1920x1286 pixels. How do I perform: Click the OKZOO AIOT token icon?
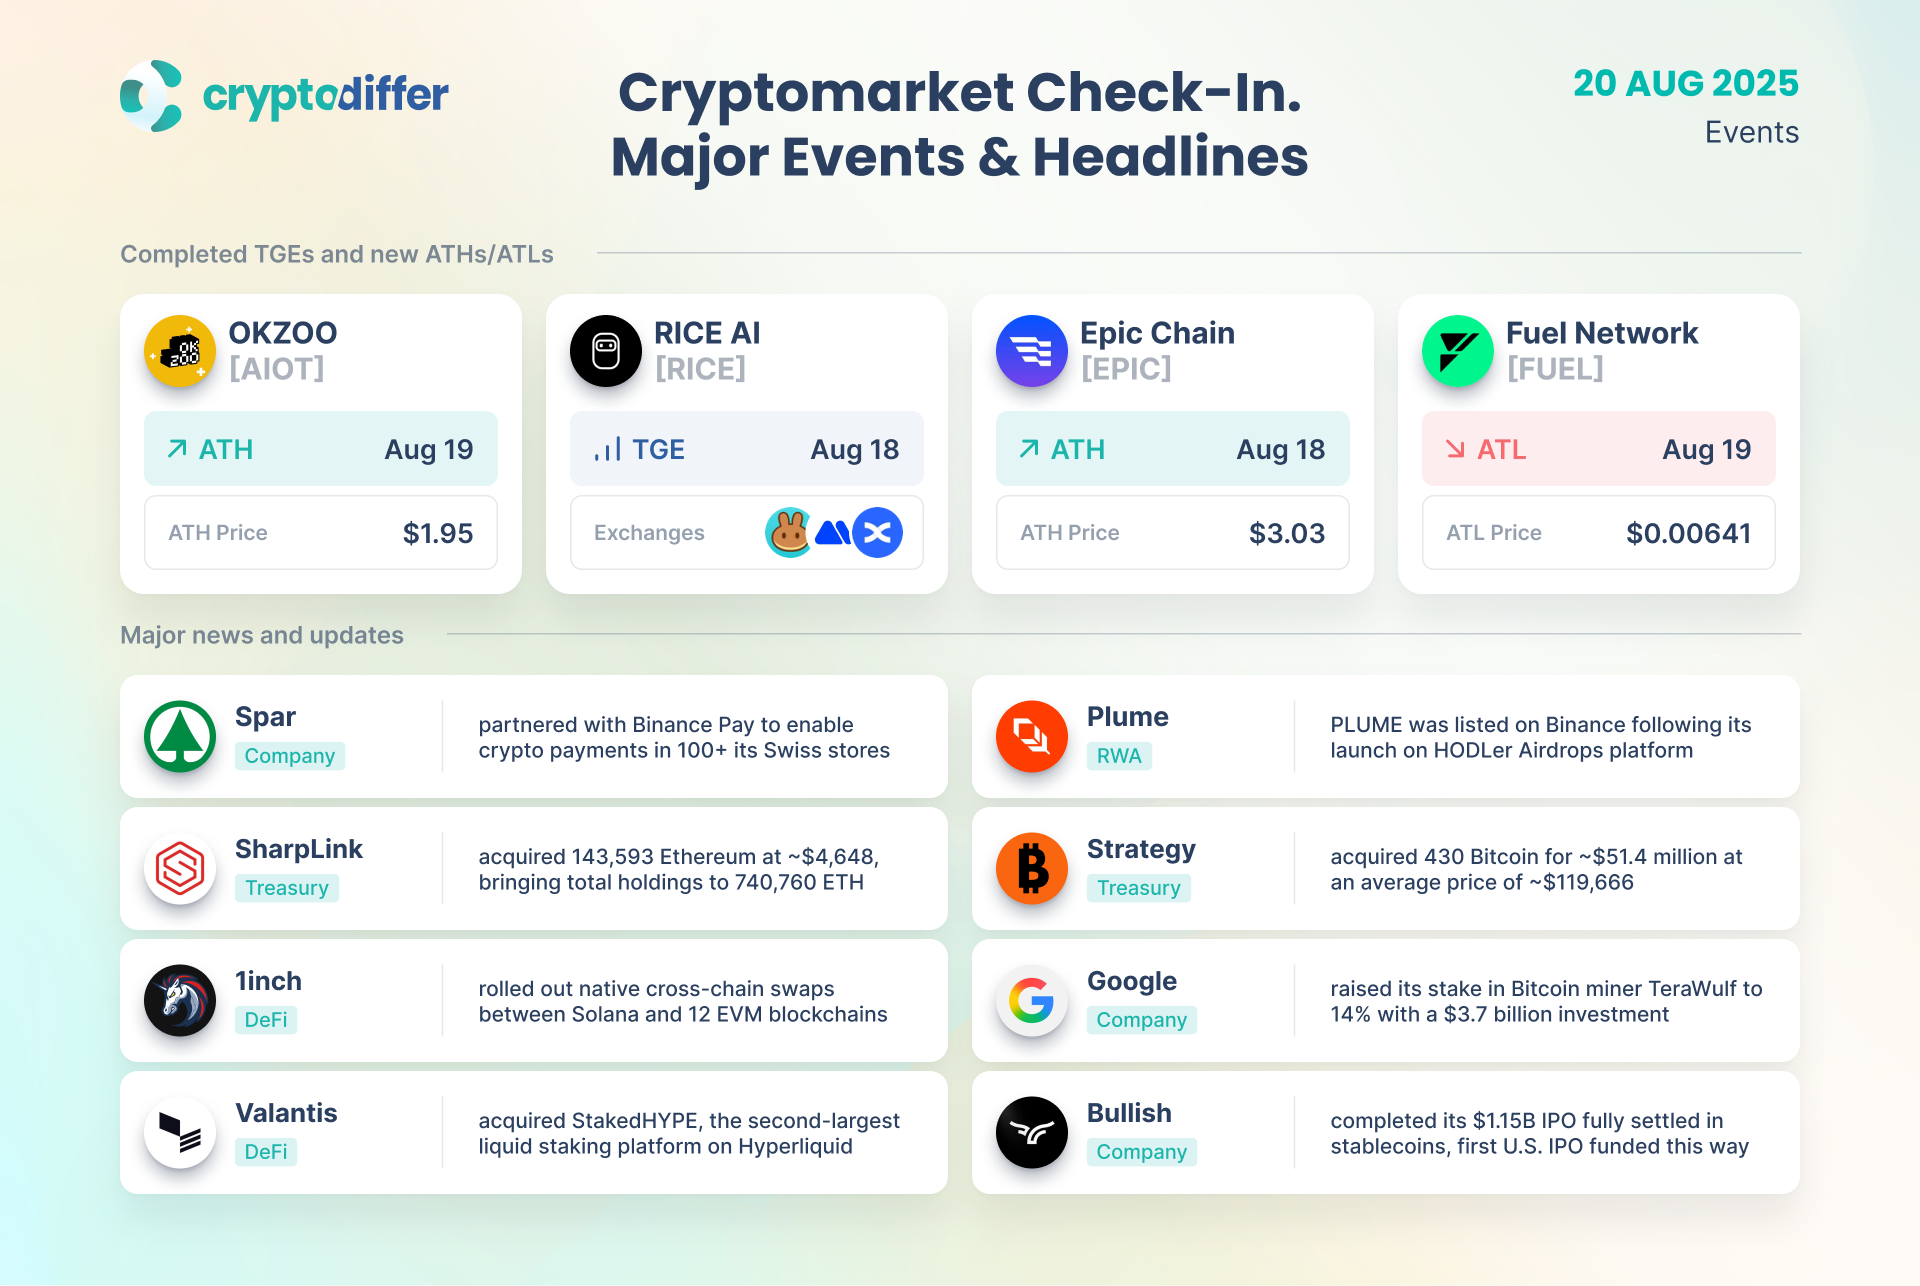point(180,351)
